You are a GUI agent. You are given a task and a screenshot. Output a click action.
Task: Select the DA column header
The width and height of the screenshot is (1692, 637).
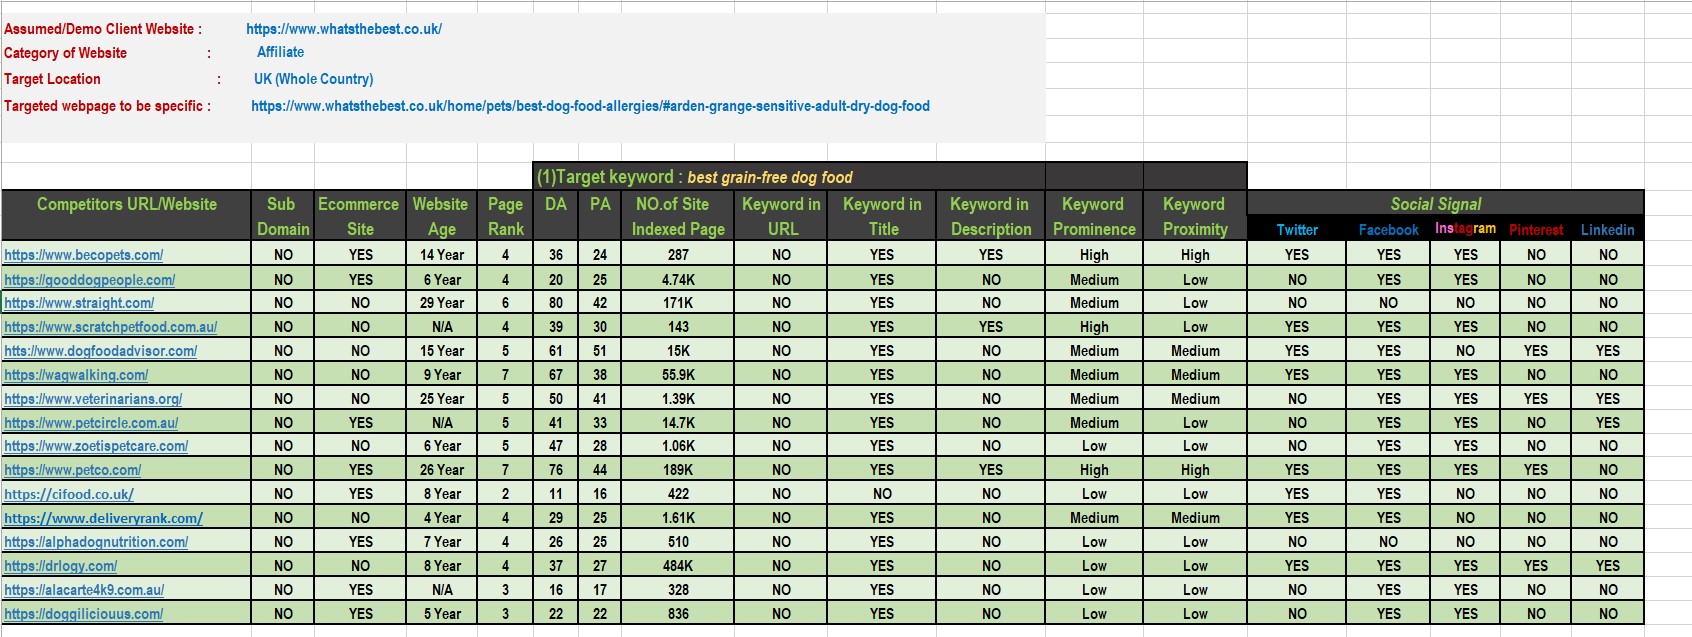coord(556,216)
